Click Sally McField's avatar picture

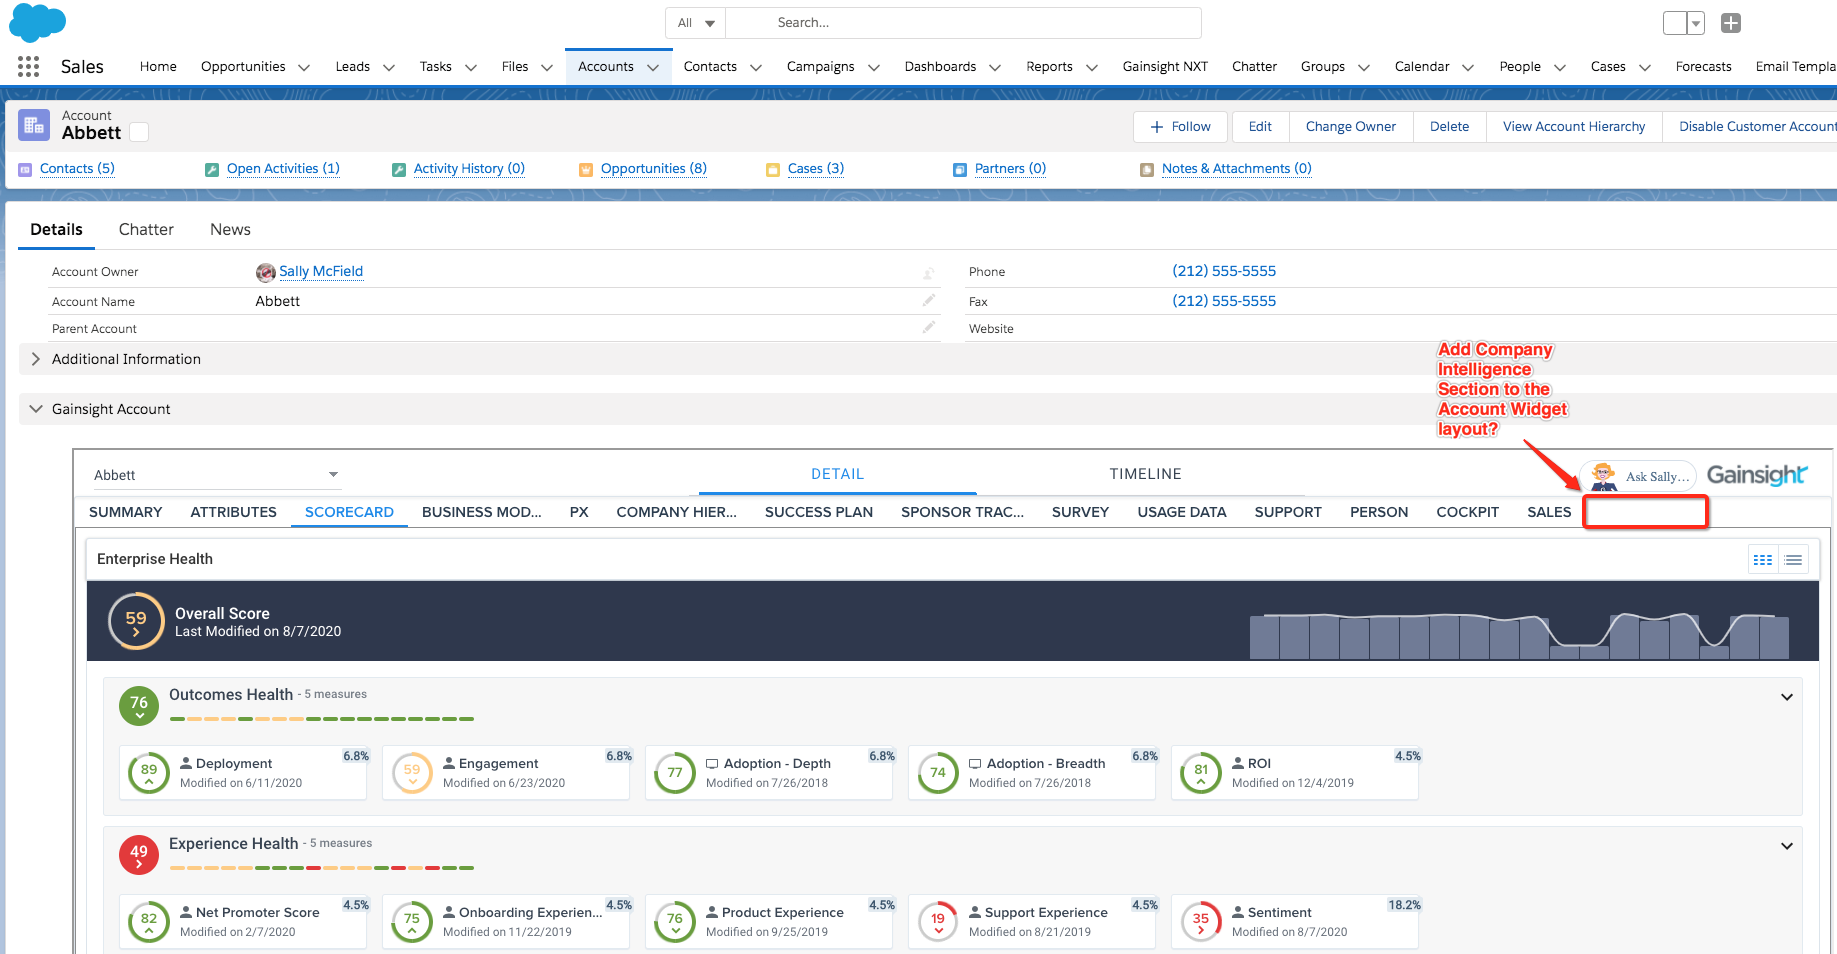pos(266,272)
